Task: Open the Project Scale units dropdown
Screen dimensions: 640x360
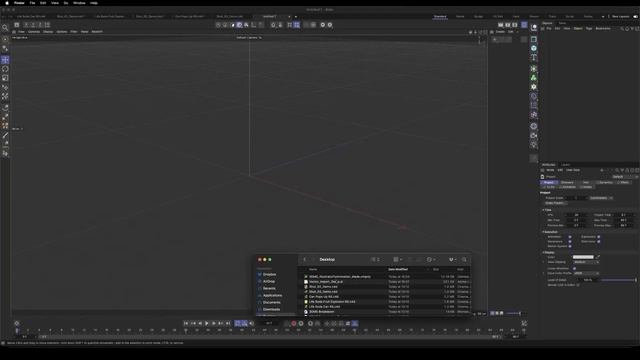Action: (601, 198)
